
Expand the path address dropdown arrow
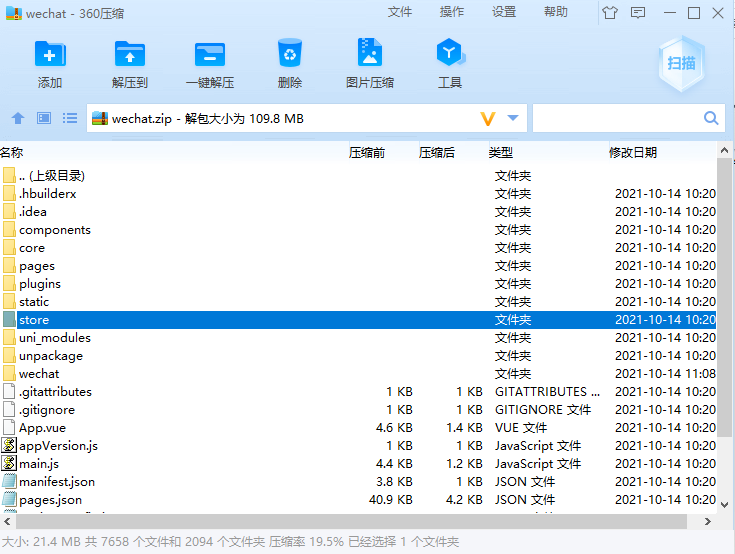(x=514, y=118)
